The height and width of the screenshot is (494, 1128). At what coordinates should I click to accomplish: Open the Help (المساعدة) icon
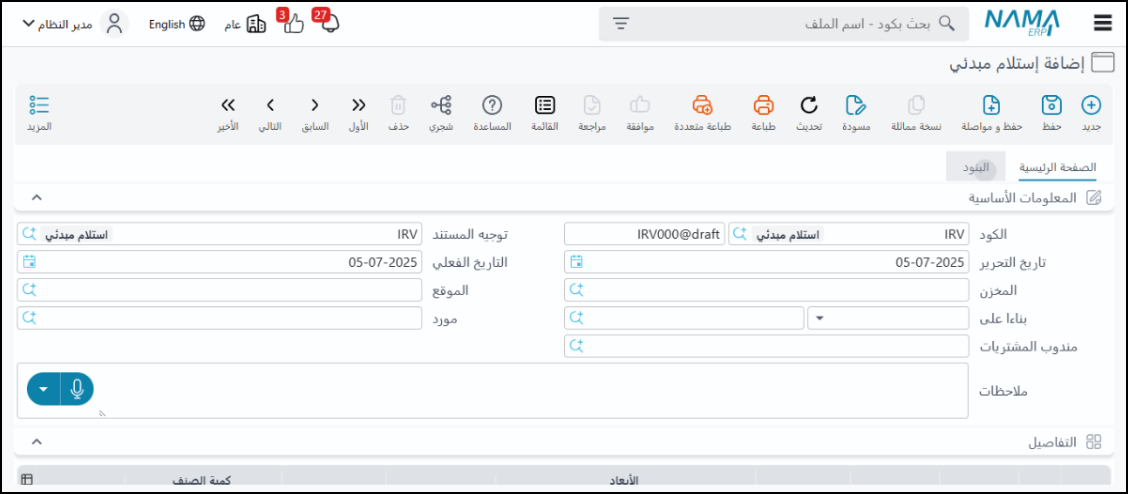point(492,105)
